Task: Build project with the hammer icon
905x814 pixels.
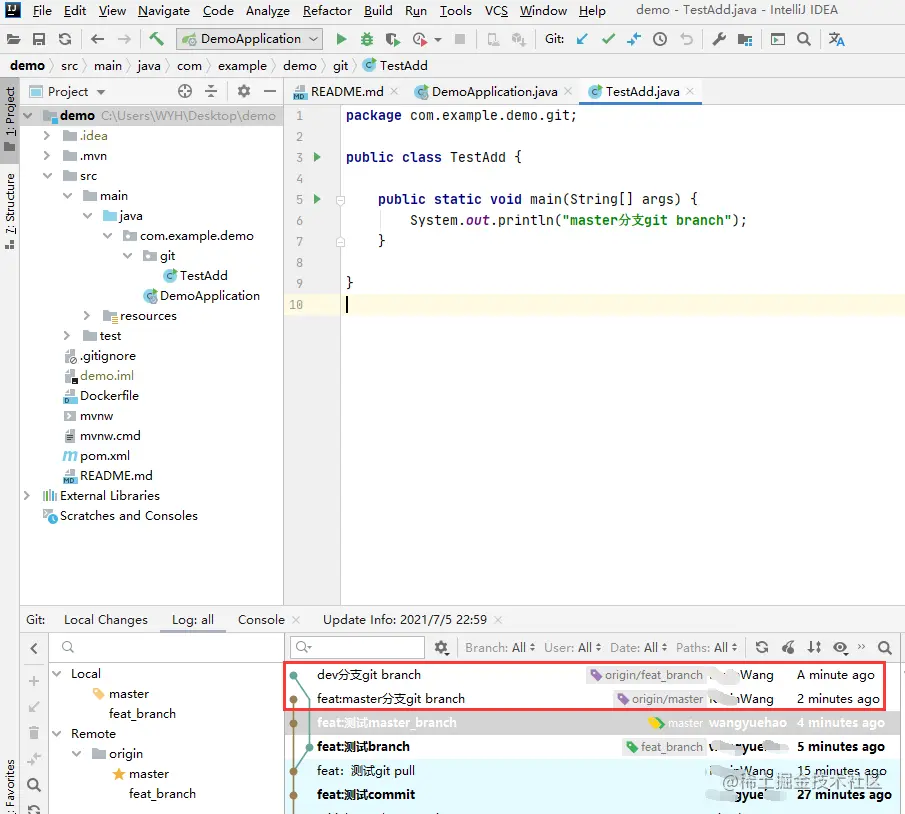Action: pos(156,39)
